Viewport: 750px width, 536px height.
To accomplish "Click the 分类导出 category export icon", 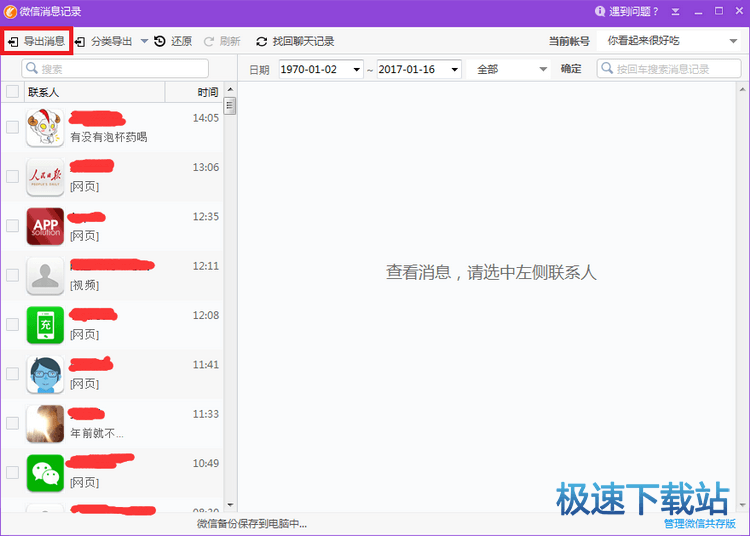I will click(80, 41).
